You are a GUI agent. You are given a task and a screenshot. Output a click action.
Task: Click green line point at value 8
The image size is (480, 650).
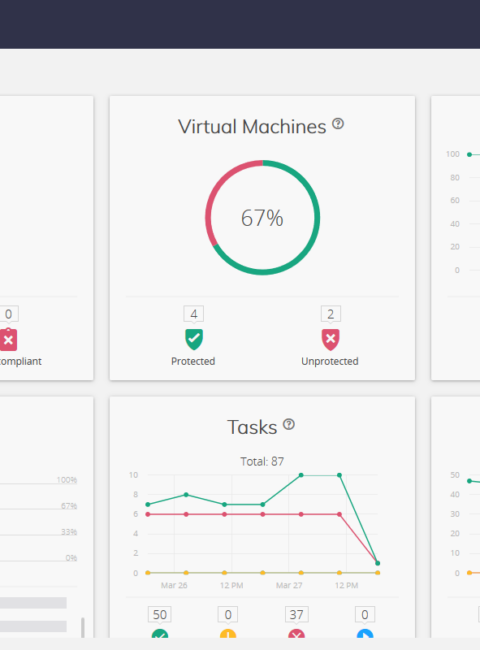pyautogui.click(x=186, y=495)
